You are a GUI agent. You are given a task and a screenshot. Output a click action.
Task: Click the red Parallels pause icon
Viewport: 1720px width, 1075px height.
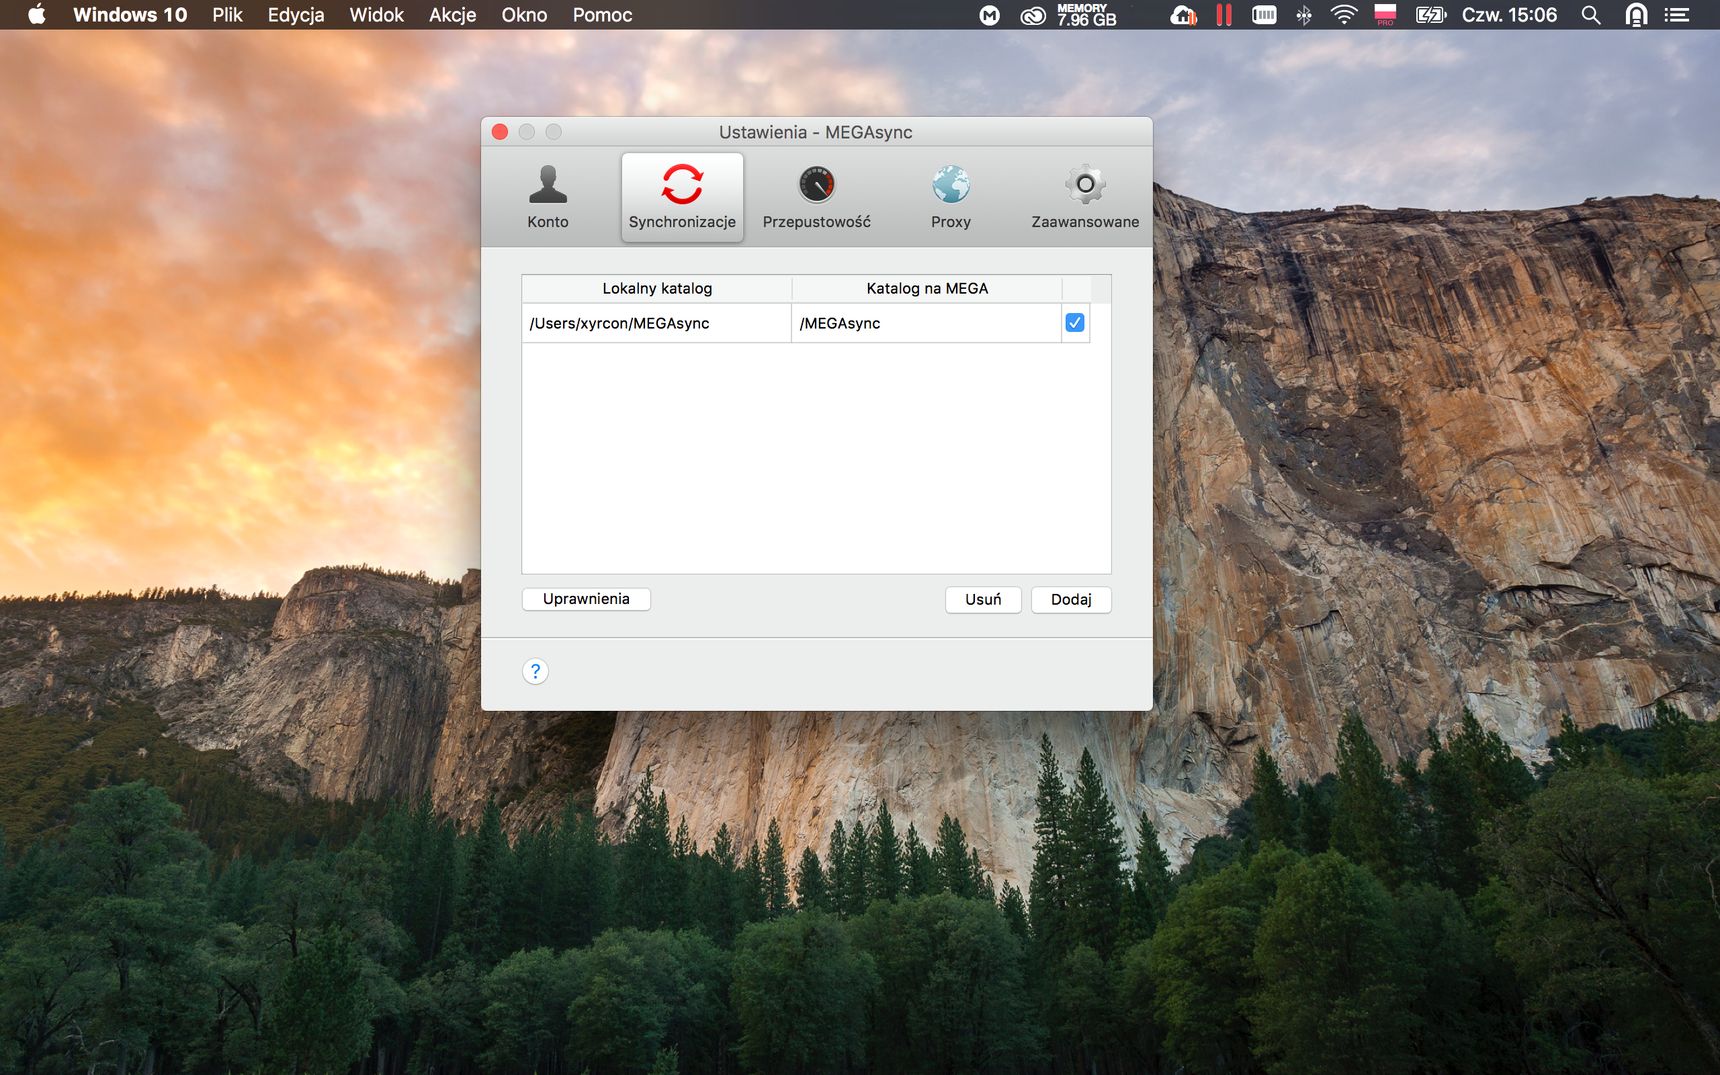click(1224, 15)
